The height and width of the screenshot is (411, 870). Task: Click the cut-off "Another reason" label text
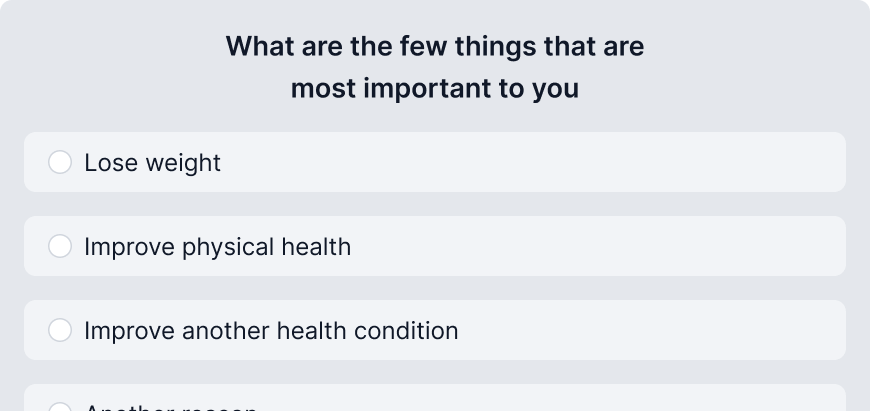(171, 408)
